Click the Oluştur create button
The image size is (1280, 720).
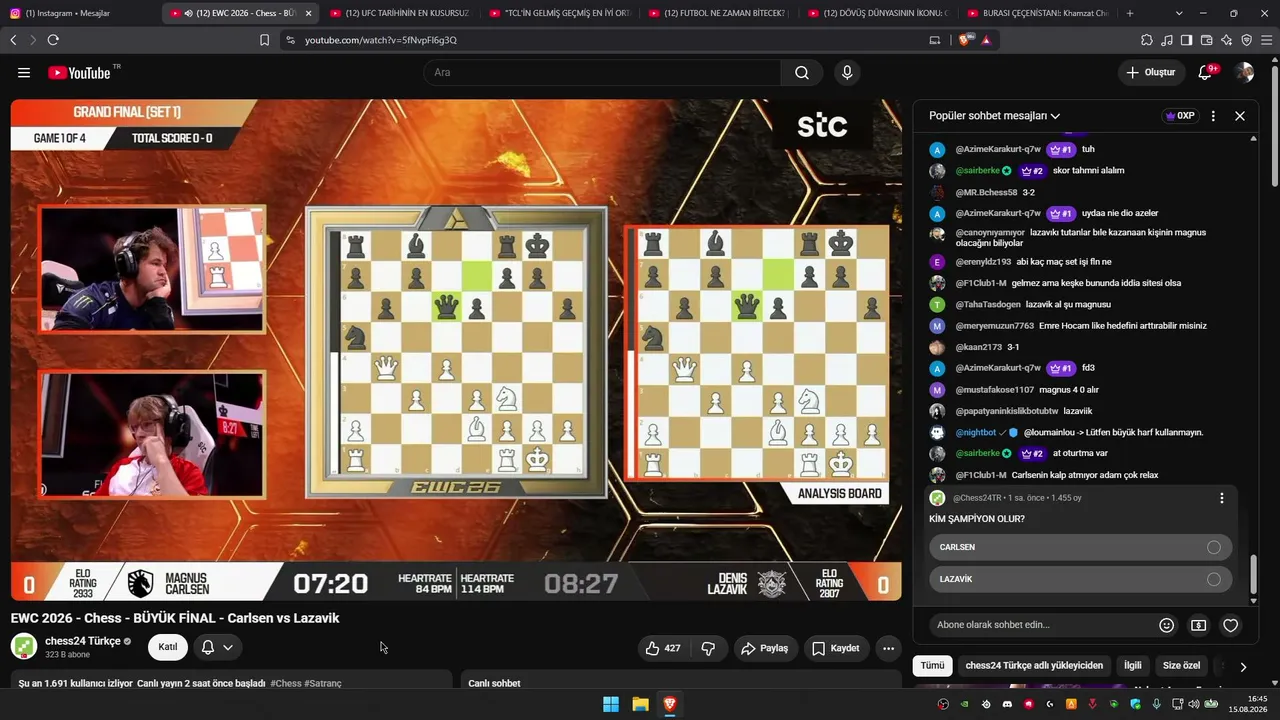tap(1151, 73)
